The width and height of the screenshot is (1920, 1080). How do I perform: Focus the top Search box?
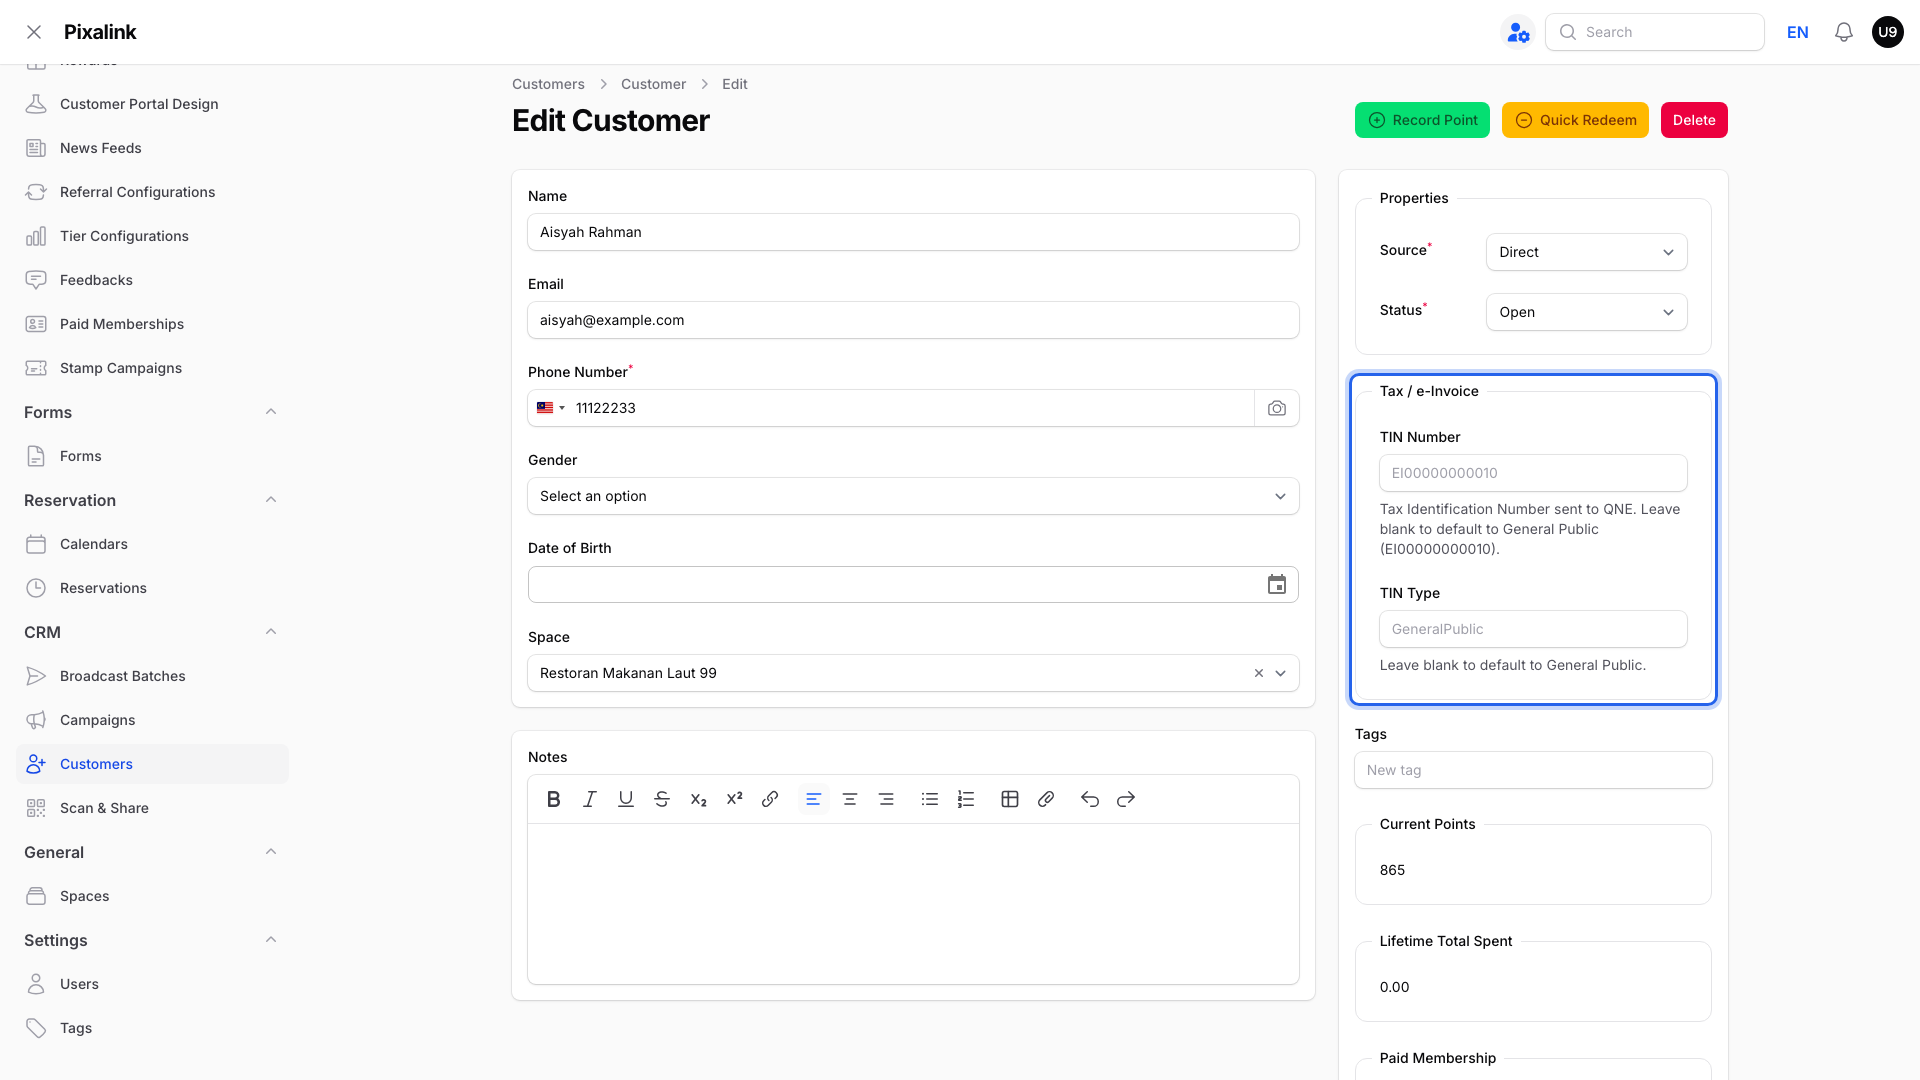pyautogui.click(x=1655, y=32)
